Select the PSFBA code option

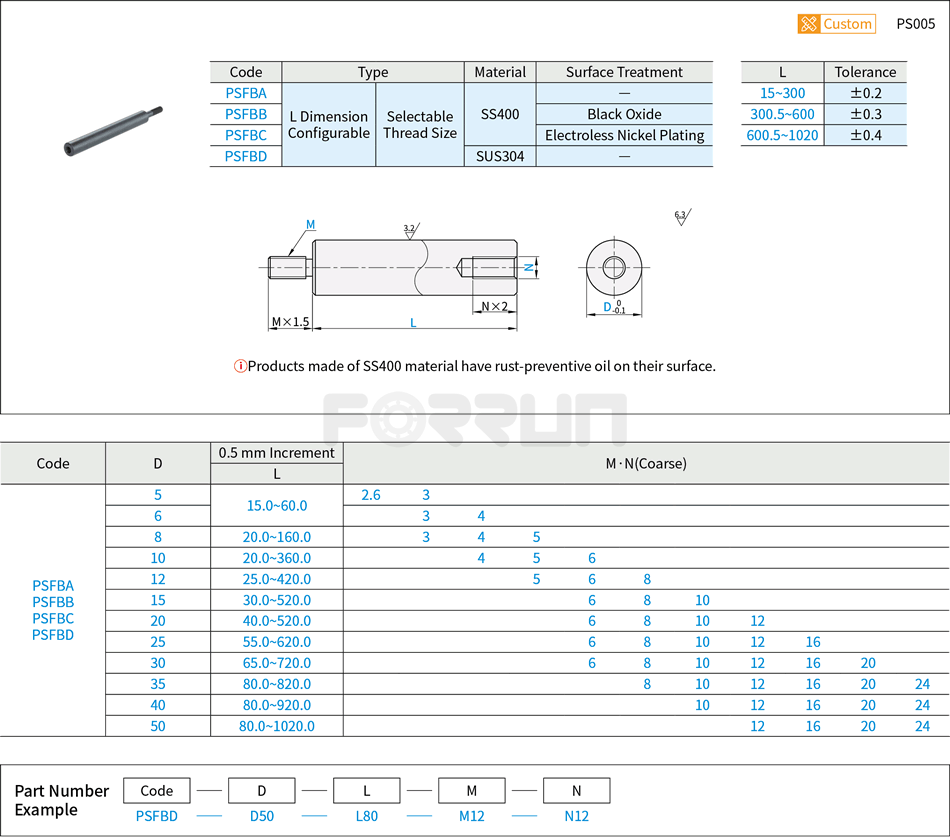point(245,93)
